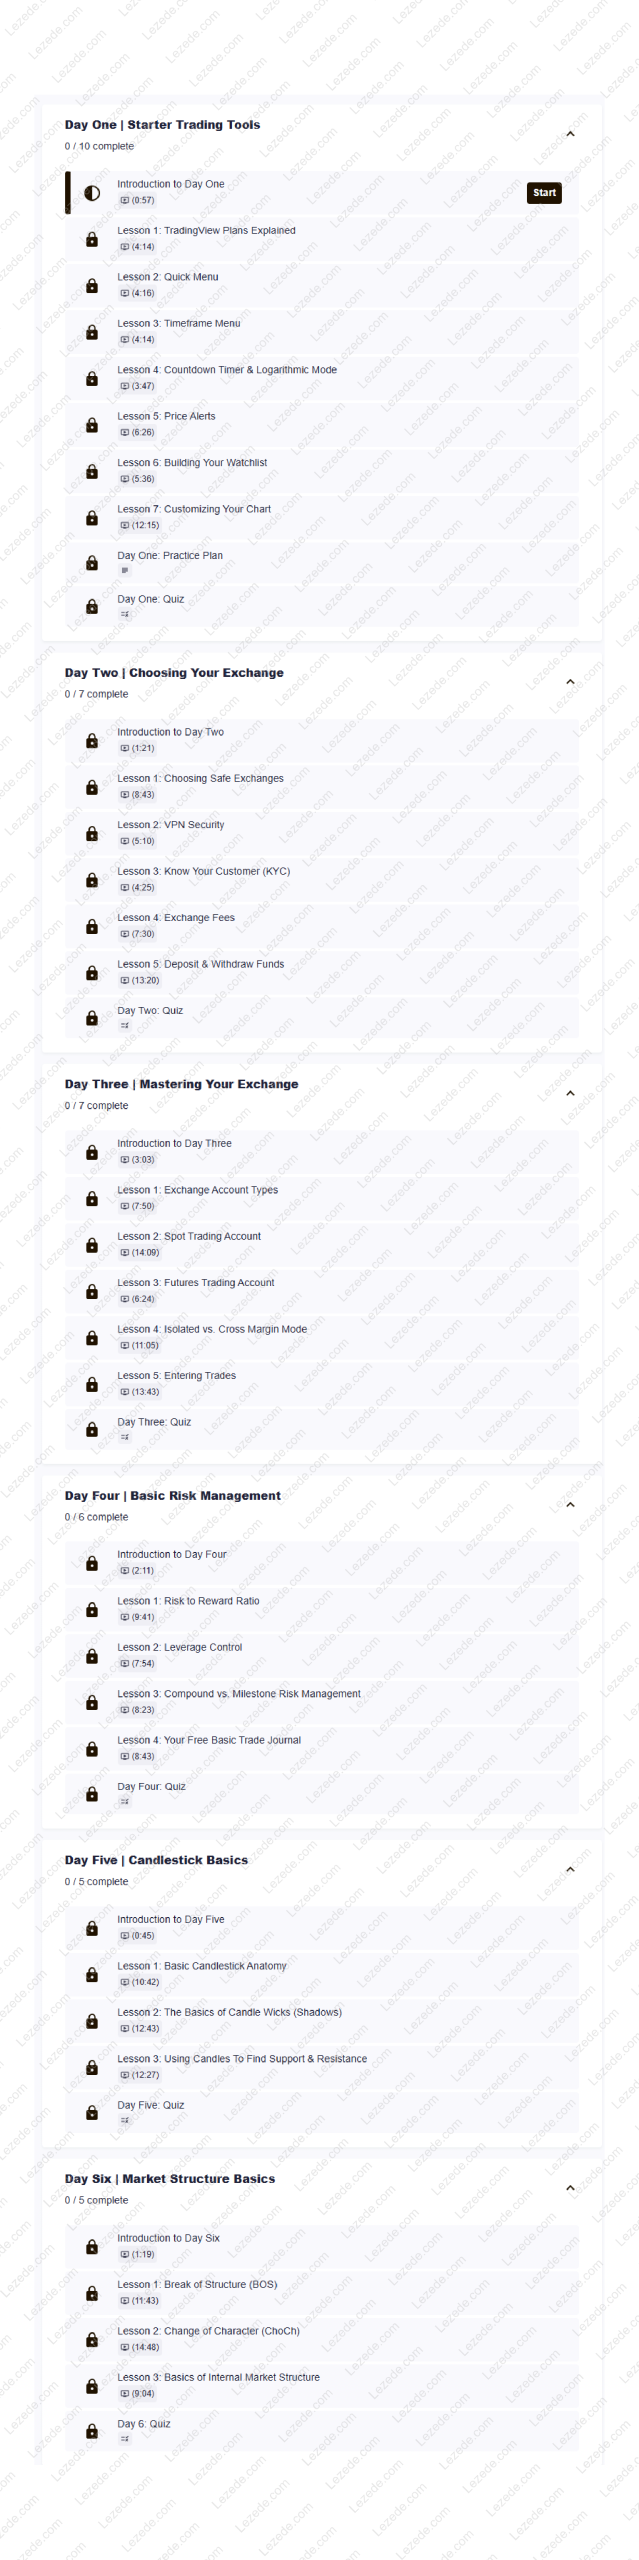Viewport: 639px width, 2560px height.
Task: Toggle the Day Six Market Structure Basics chevron
Action: pos(570,2188)
